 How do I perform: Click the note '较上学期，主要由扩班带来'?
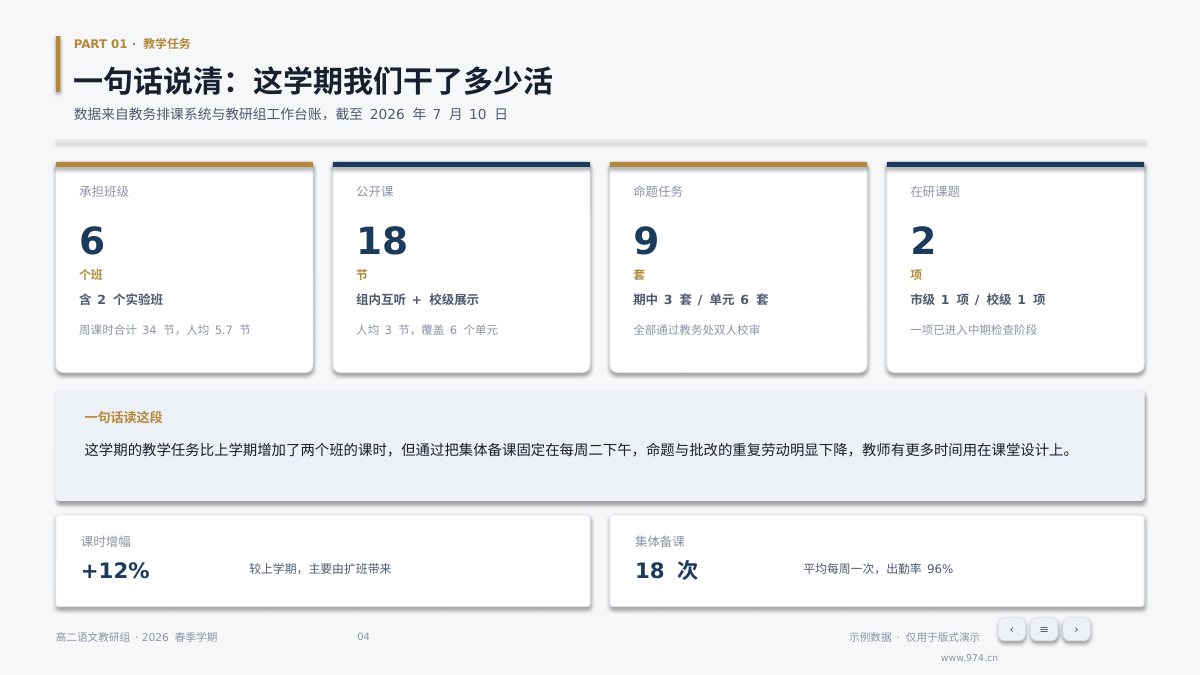[321, 568]
